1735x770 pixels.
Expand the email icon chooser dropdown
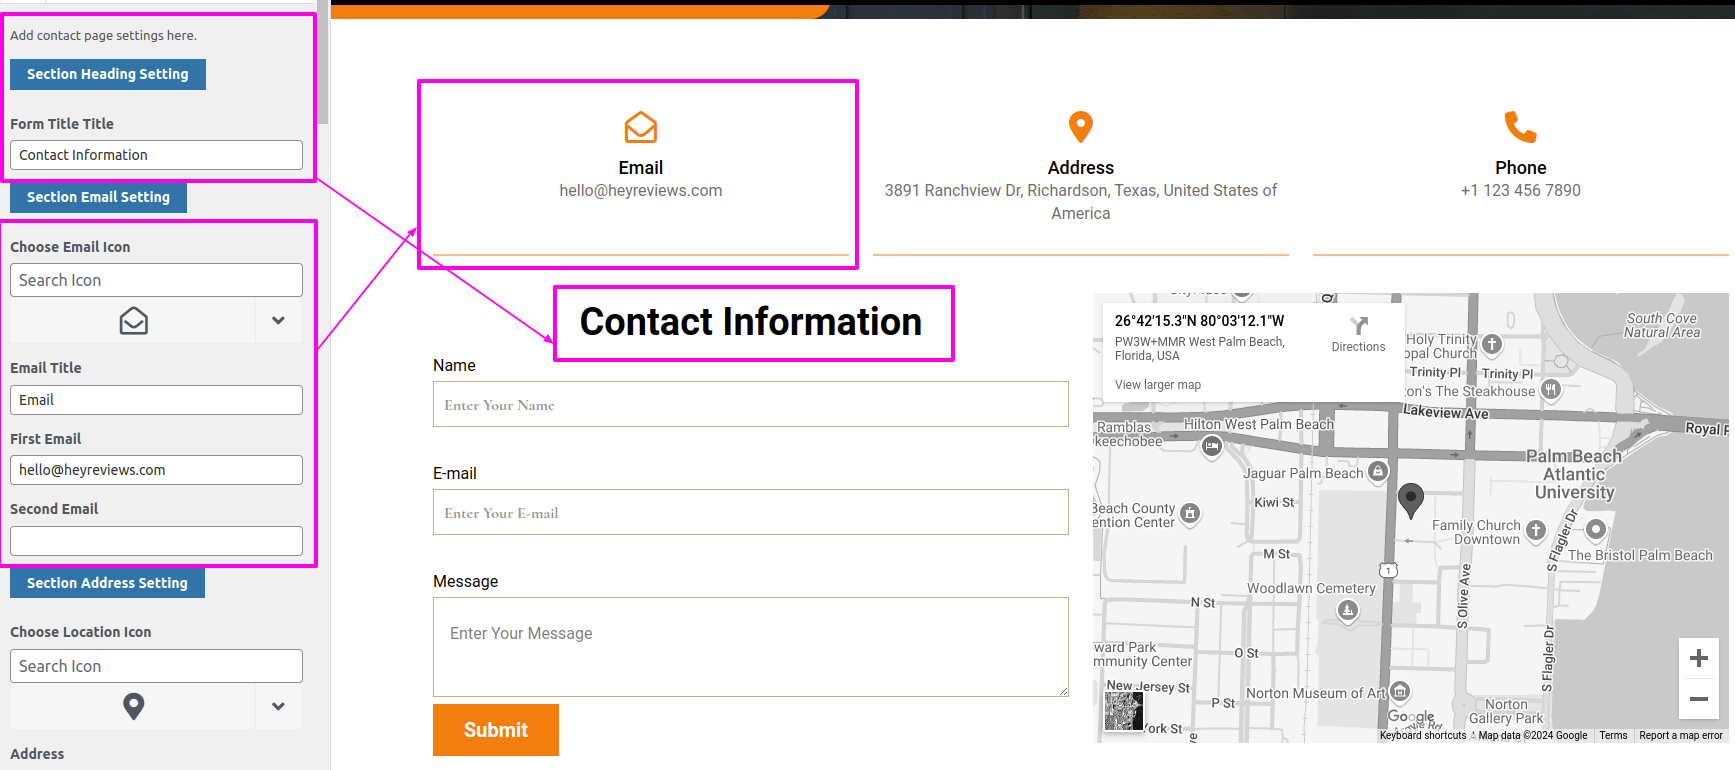point(278,321)
